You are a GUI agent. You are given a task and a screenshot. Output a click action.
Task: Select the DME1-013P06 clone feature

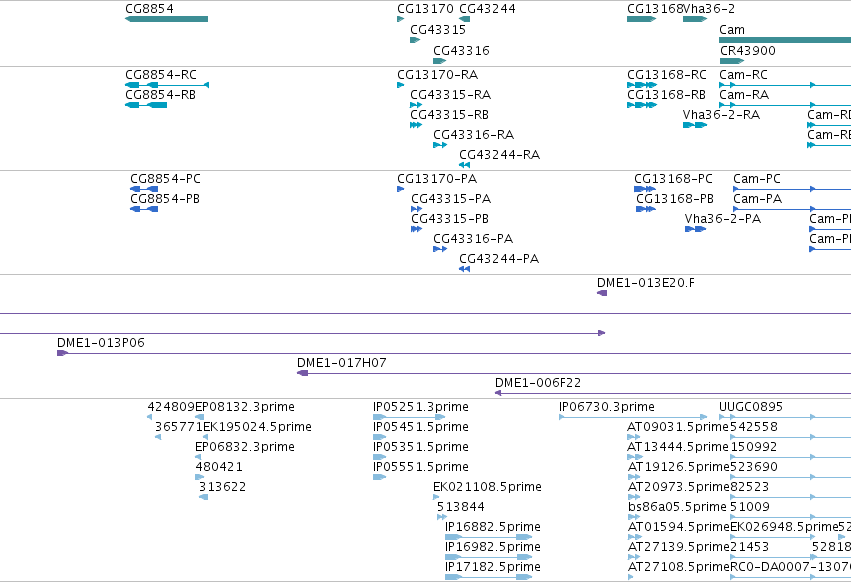click(454, 353)
